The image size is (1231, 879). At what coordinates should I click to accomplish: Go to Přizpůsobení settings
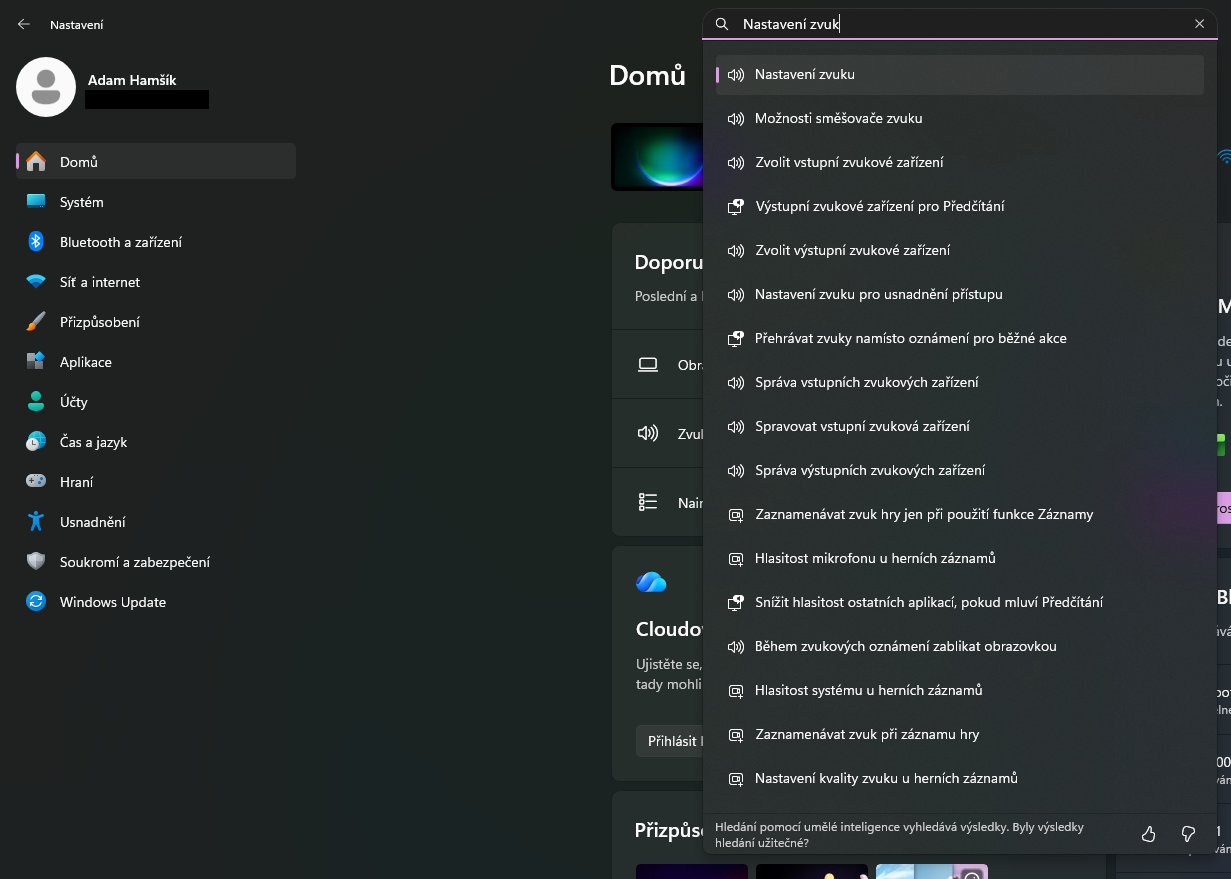pos(99,322)
